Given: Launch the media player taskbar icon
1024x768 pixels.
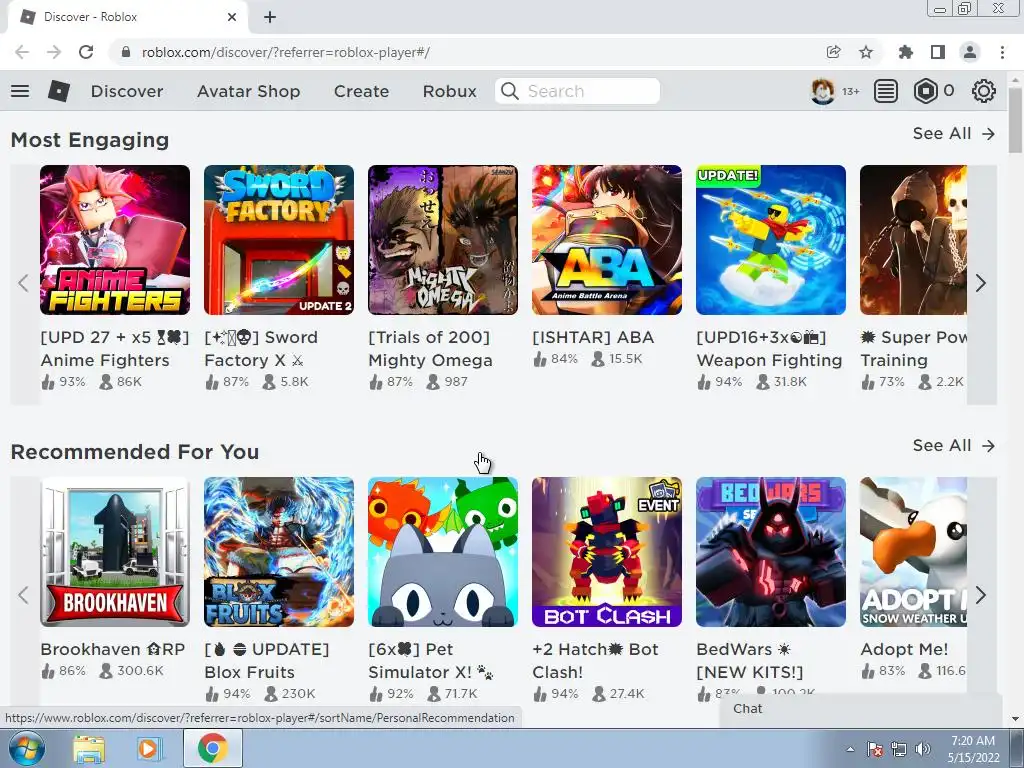Looking at the screenshot, I should tap(150, 748).
